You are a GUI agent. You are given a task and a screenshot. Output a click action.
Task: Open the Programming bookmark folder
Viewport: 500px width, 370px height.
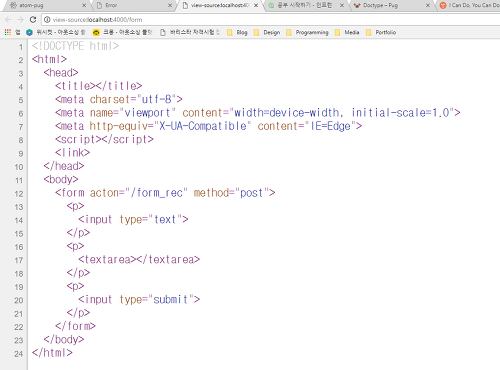point(307,32)
